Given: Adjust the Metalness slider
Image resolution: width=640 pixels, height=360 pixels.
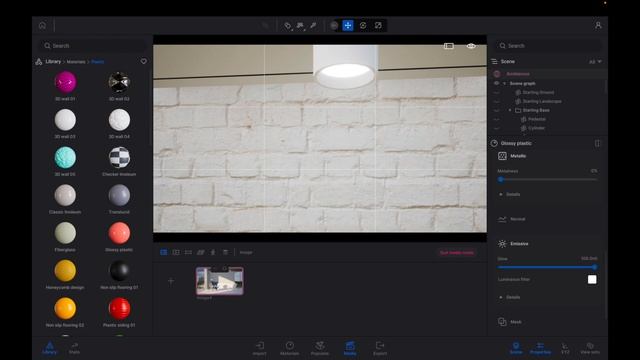Looking at the screenshot, I should tap(547, 179).
